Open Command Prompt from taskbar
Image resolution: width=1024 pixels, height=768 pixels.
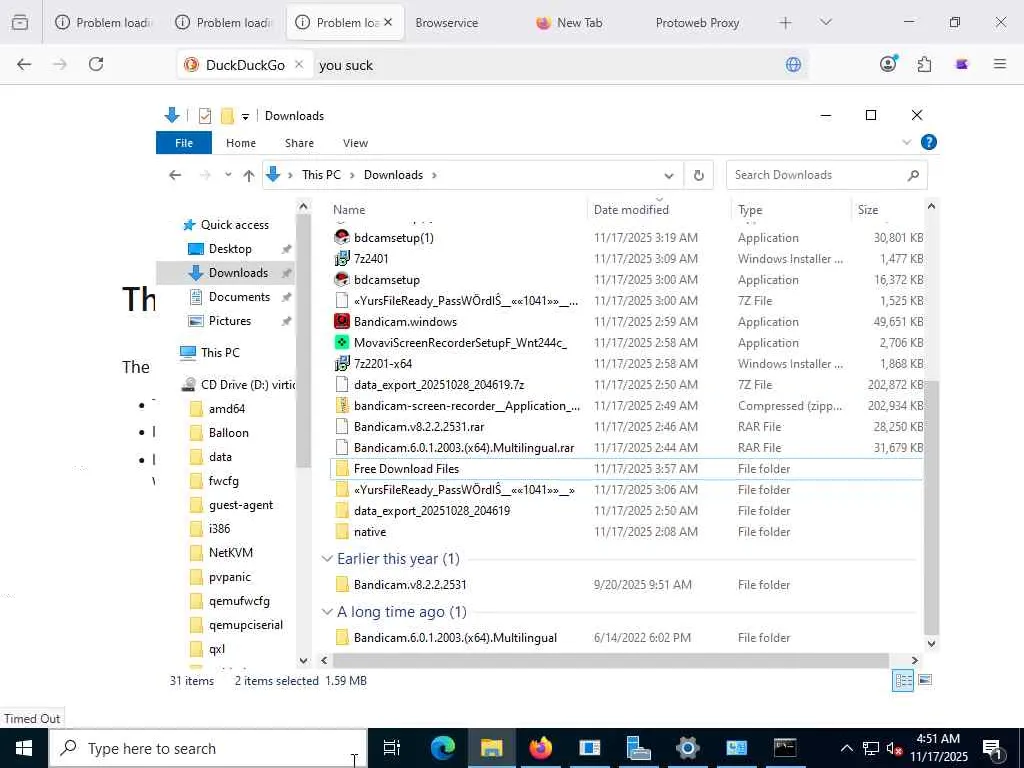tap(785, 748)
